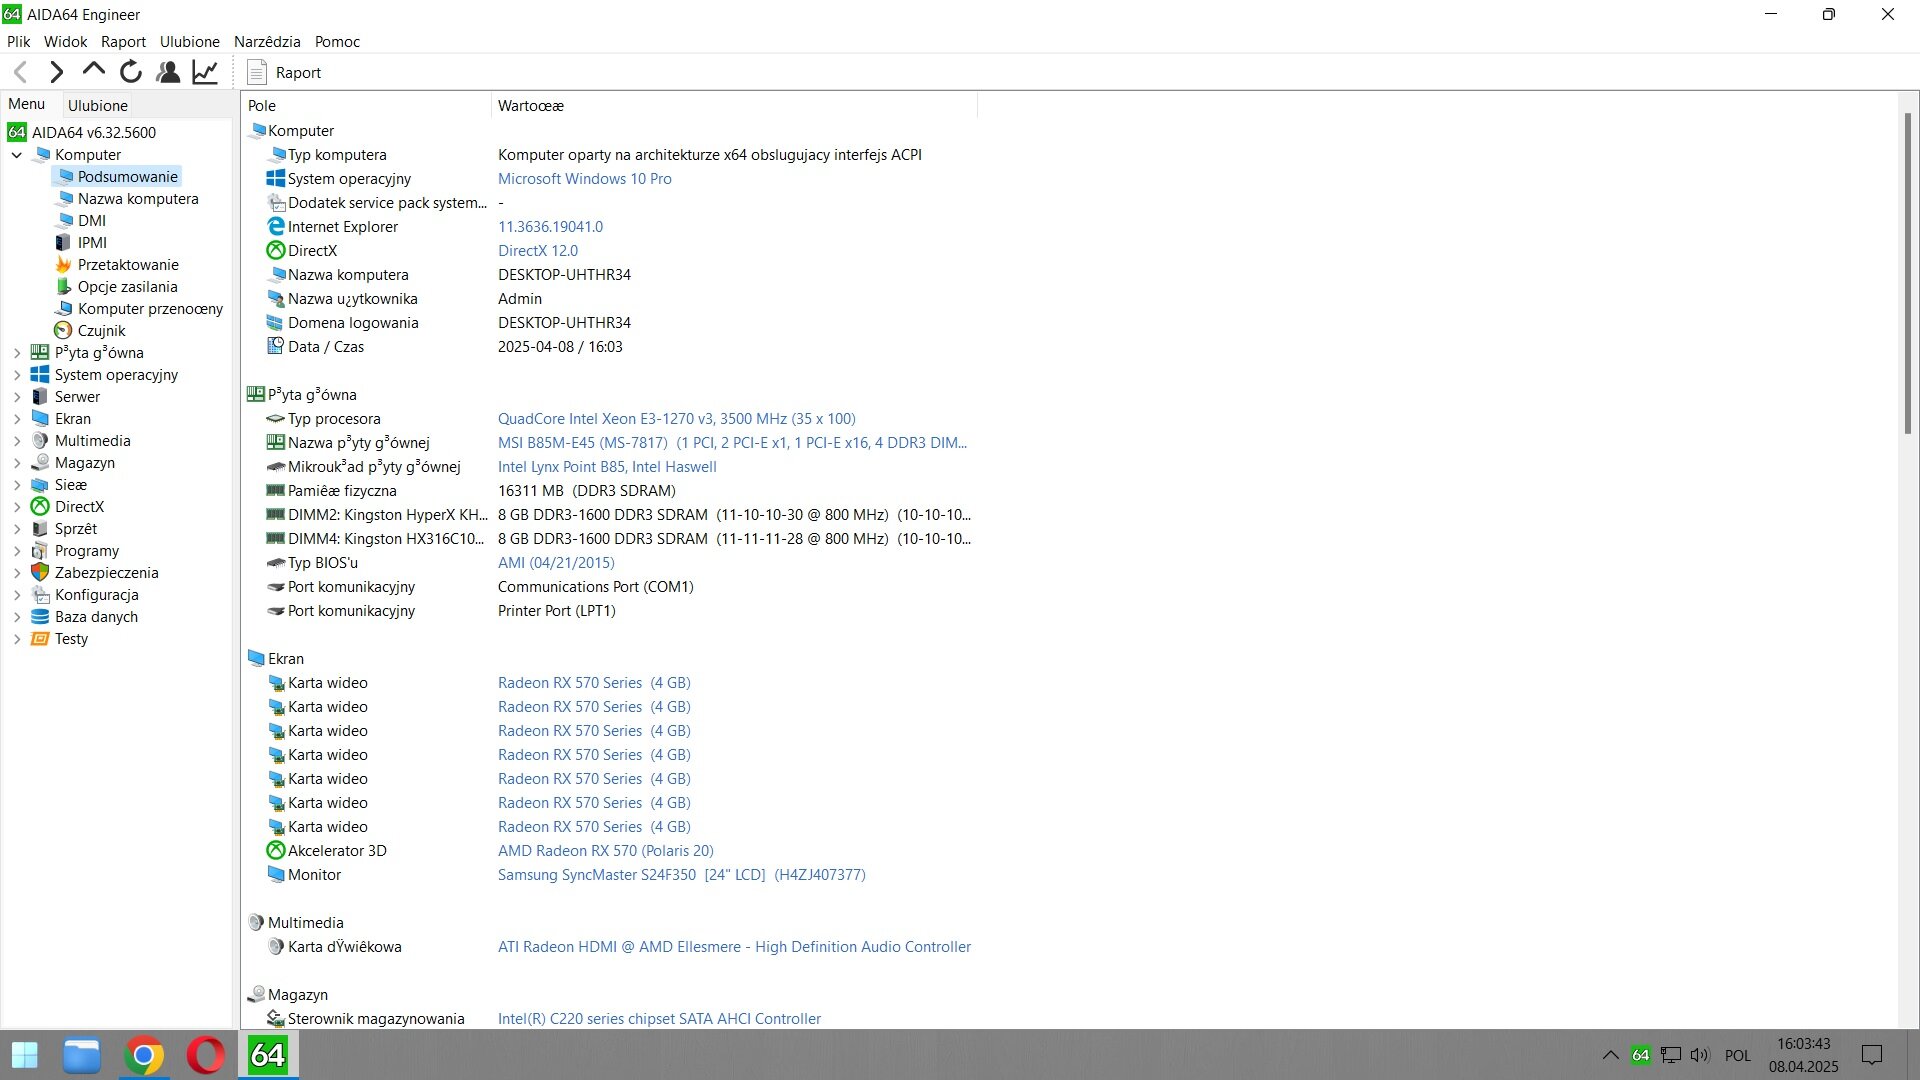This screenshot has height=1080, width=1920.
Task: Click the Baza danych database icon
Action: point(40,616)
